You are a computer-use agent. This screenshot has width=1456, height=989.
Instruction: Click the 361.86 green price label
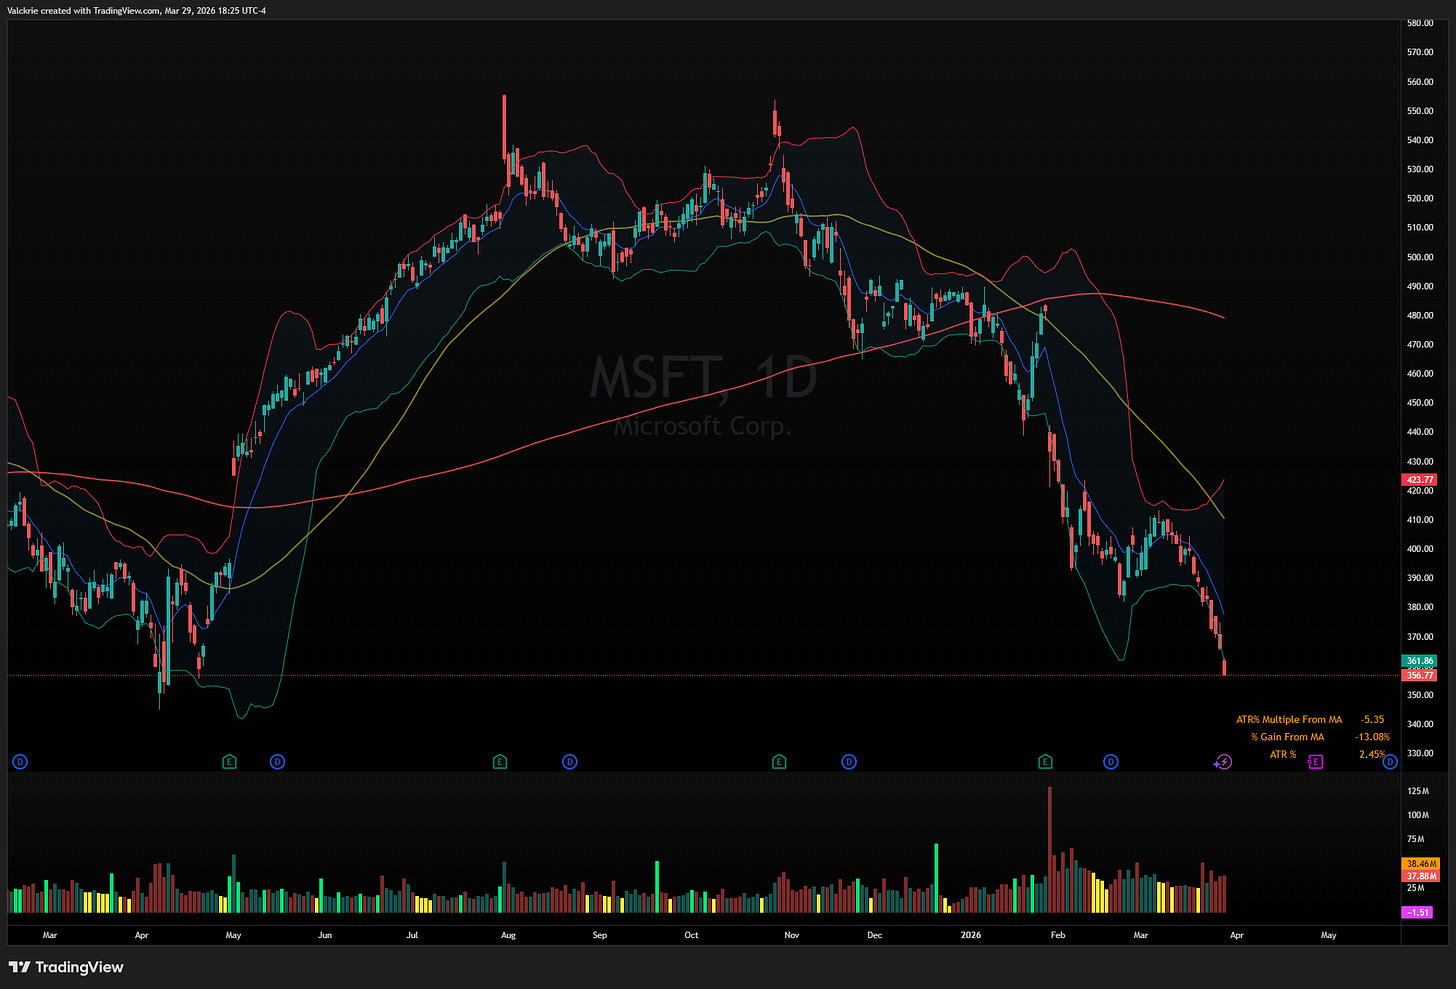1420,661
